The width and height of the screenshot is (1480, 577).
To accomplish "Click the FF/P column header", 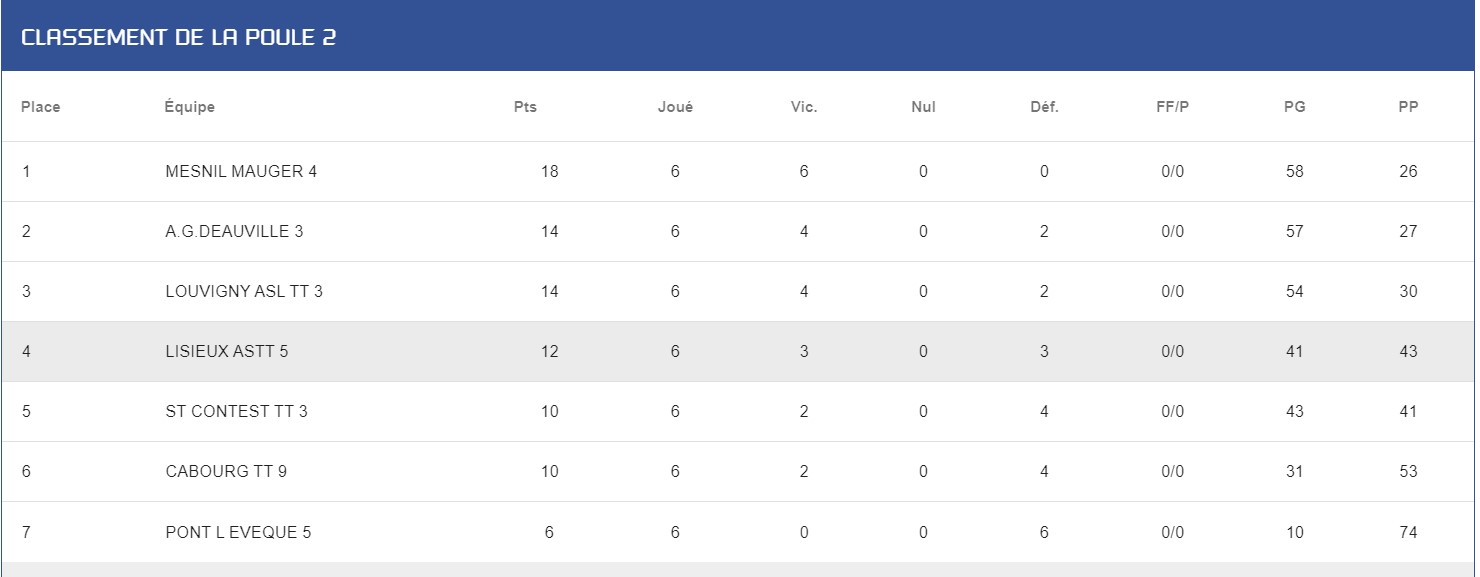I will 1173,107.
